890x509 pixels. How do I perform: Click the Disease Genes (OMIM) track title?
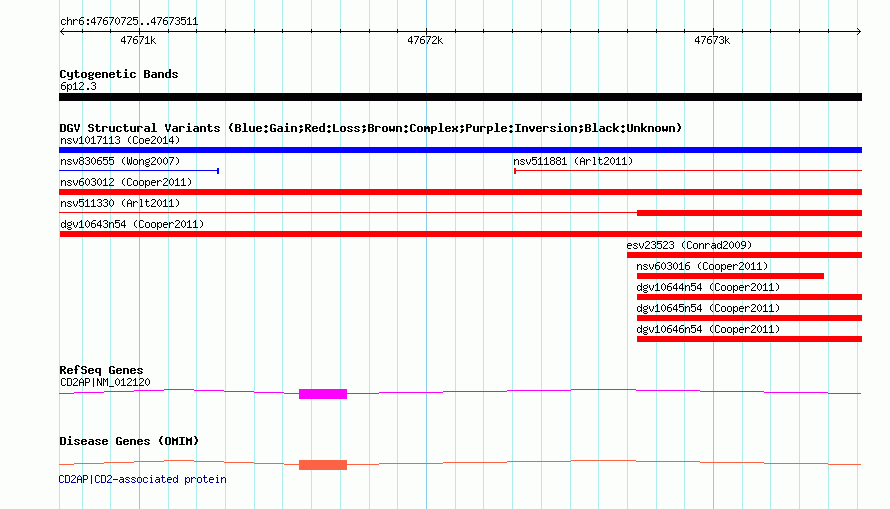click(129, 441)
